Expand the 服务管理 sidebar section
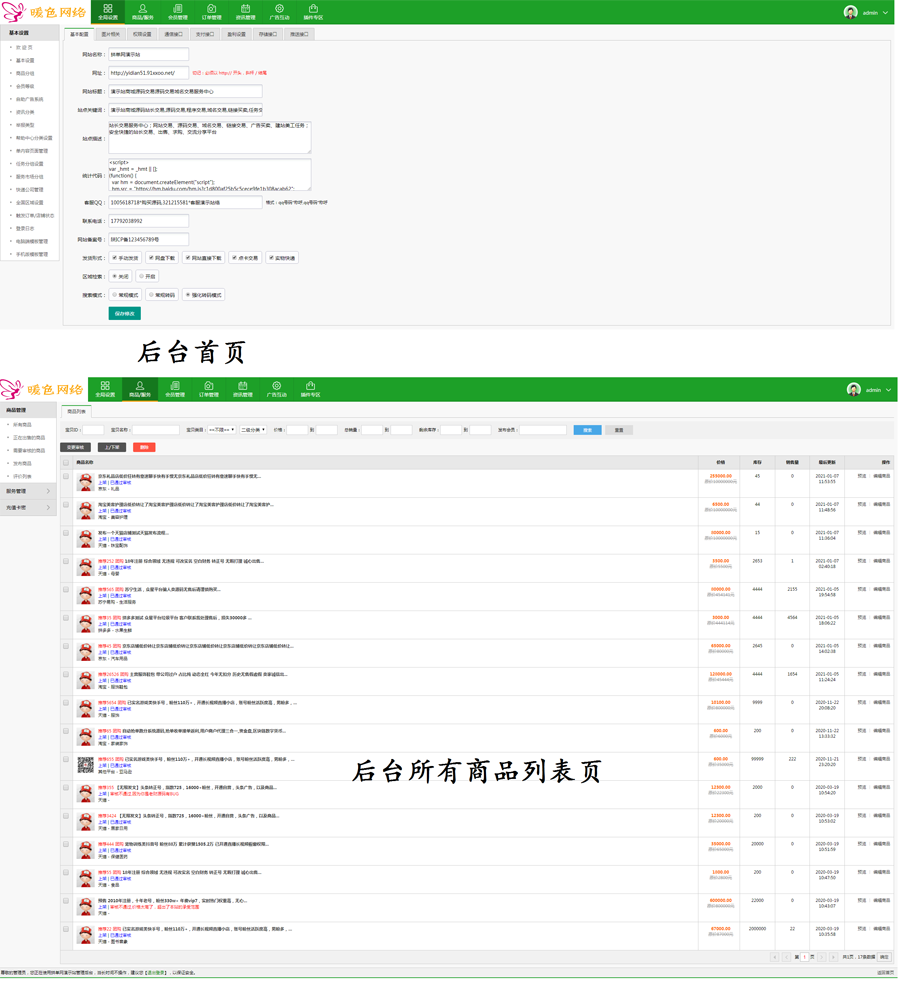The height and width of the screenshot is (992, 900). pos(26,491)
